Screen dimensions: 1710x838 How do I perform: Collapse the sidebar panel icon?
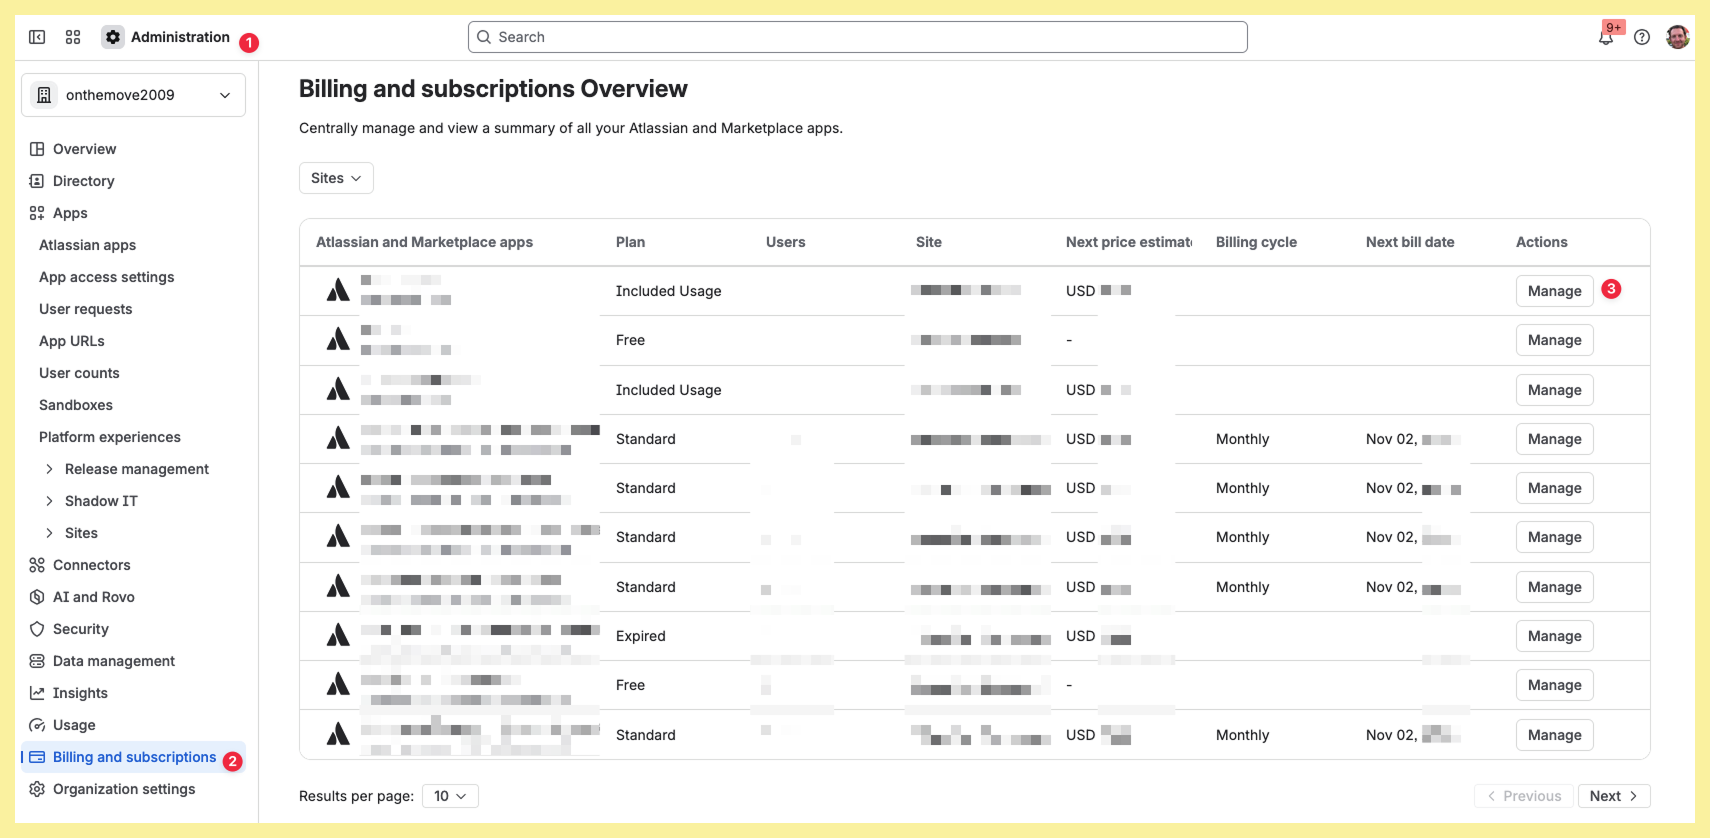pyautogui.click(x=37, y=37)
